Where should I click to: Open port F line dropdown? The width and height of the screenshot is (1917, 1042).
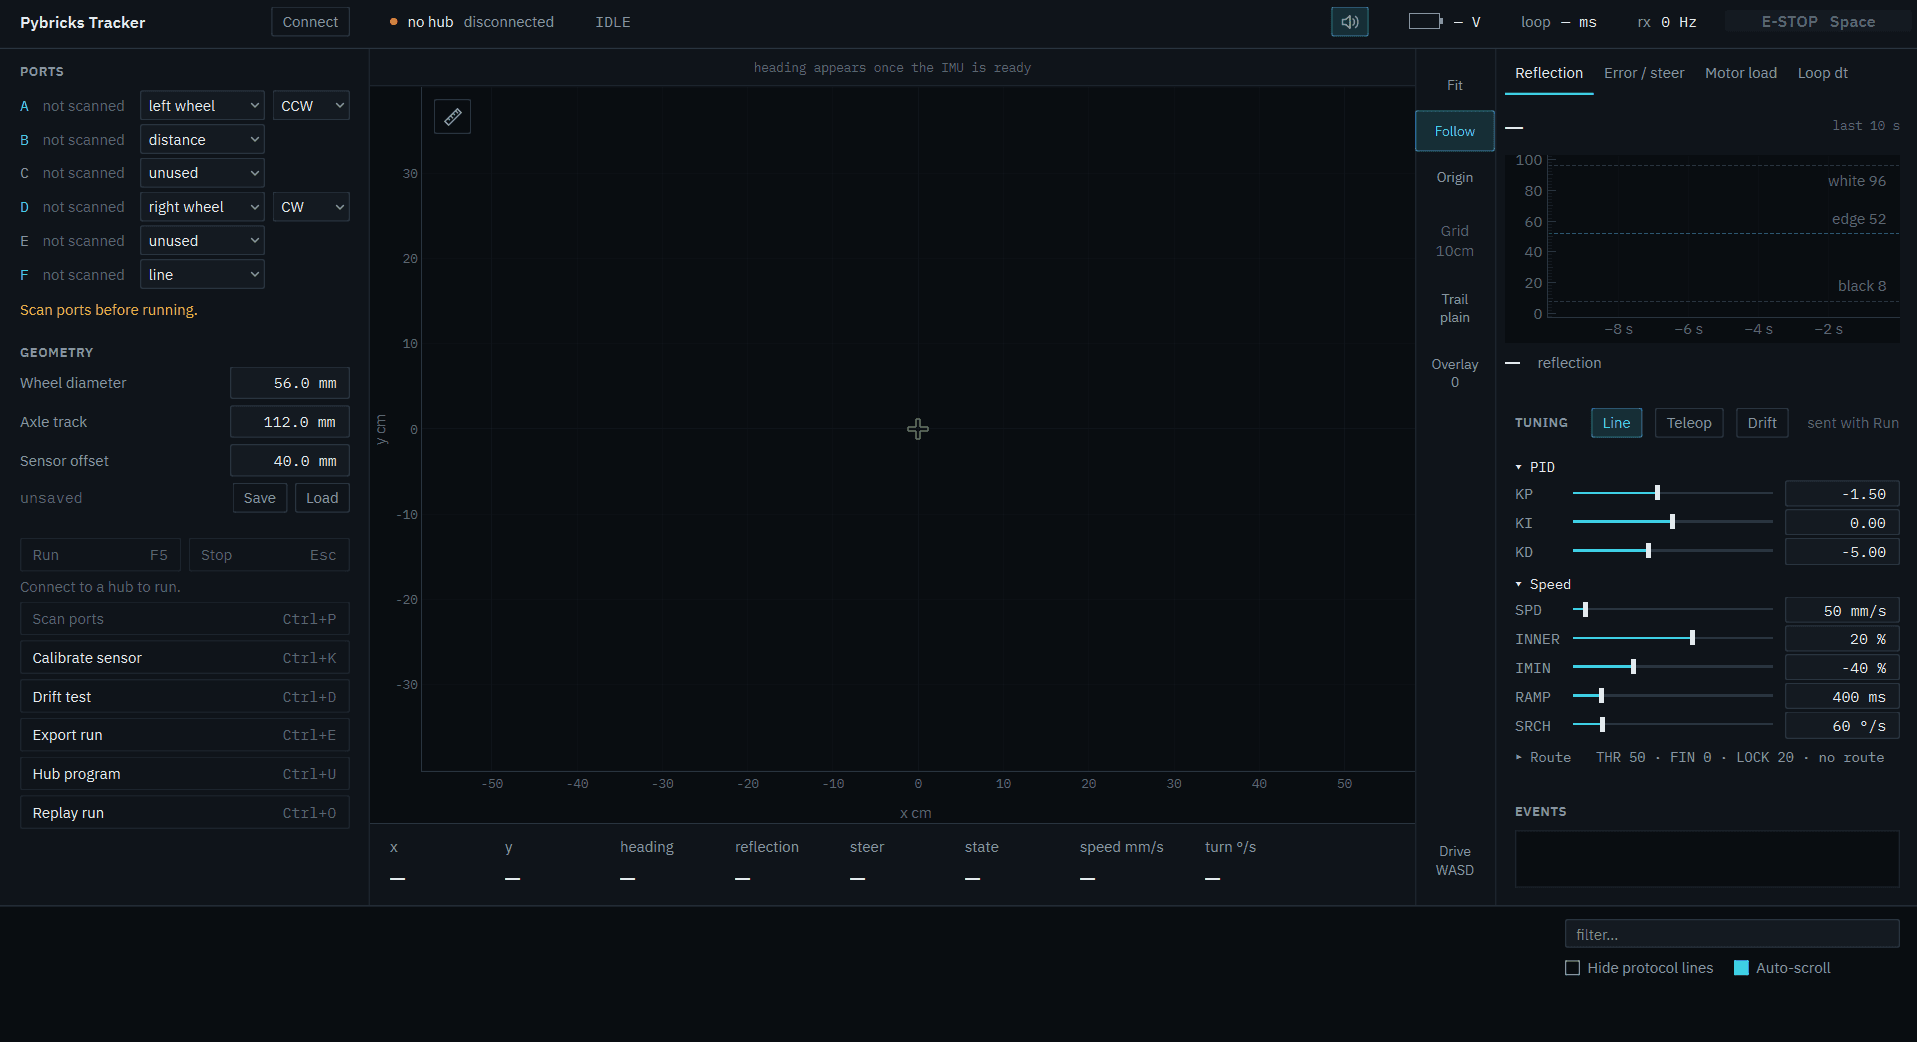click(x=202, y=275)
